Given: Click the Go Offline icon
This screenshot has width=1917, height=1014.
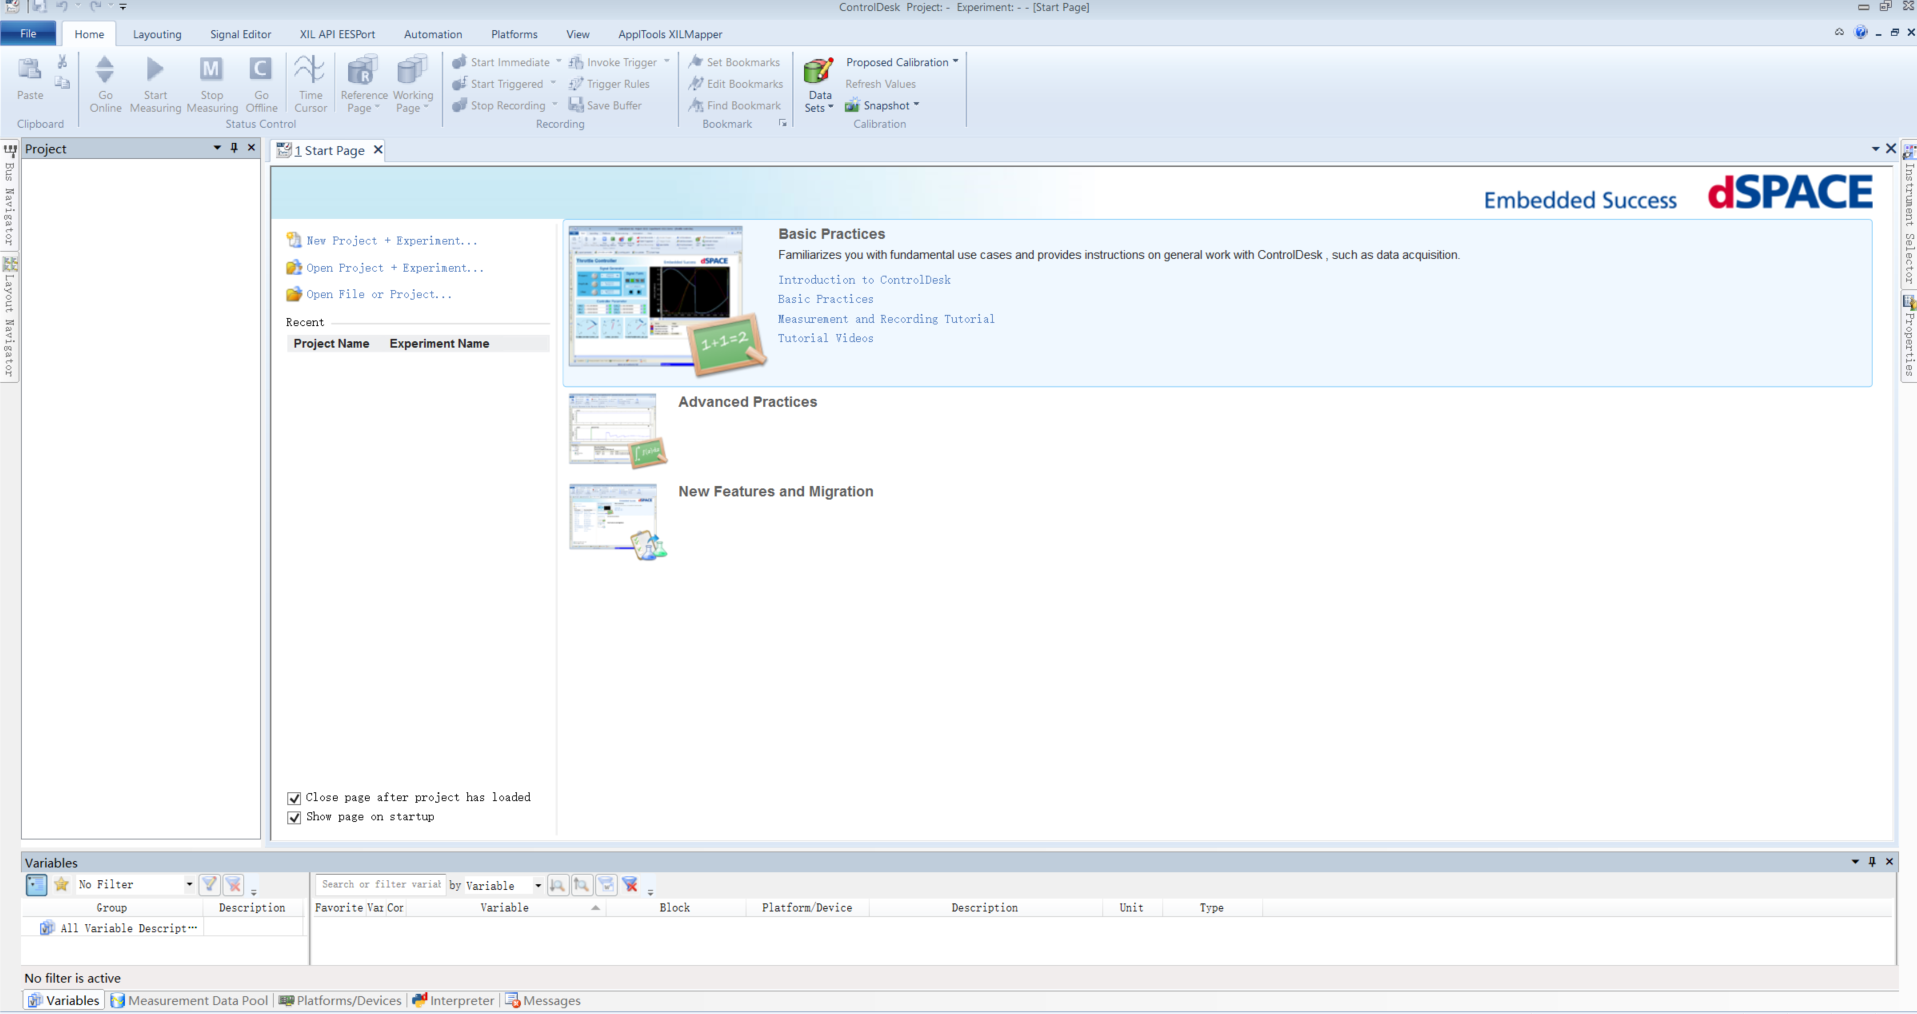Looking at the screenshot, I should [261, 71].
